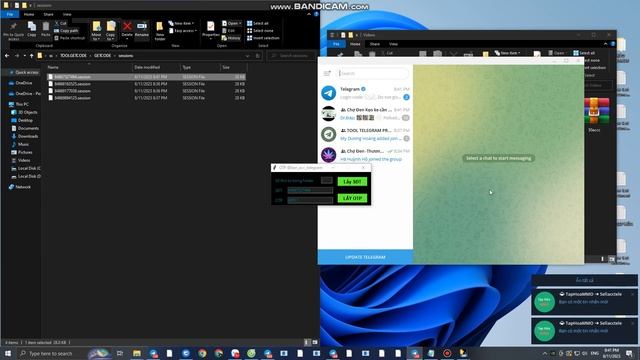Open Chrome from the taskbar

pos(202,353)
